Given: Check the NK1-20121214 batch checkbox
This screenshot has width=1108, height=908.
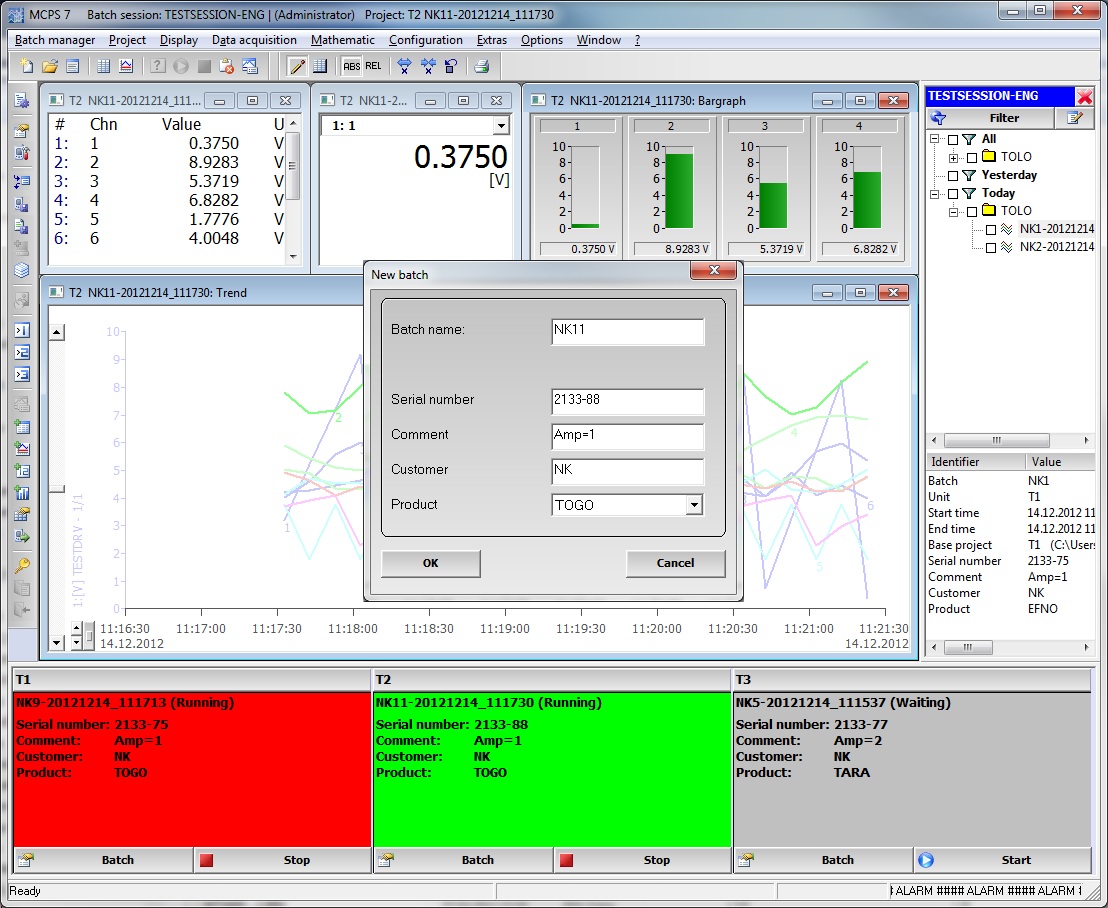Looking at the screenshot, I should tap(991, 230).
